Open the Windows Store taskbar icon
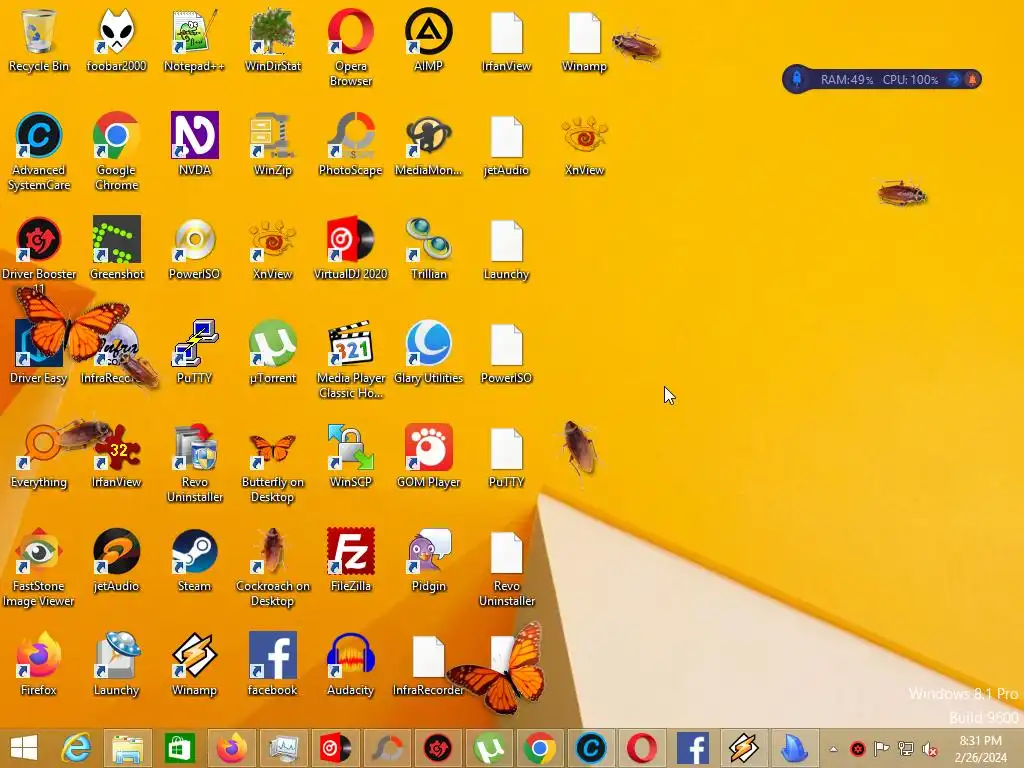The image size is (1024, 768). 179,748
